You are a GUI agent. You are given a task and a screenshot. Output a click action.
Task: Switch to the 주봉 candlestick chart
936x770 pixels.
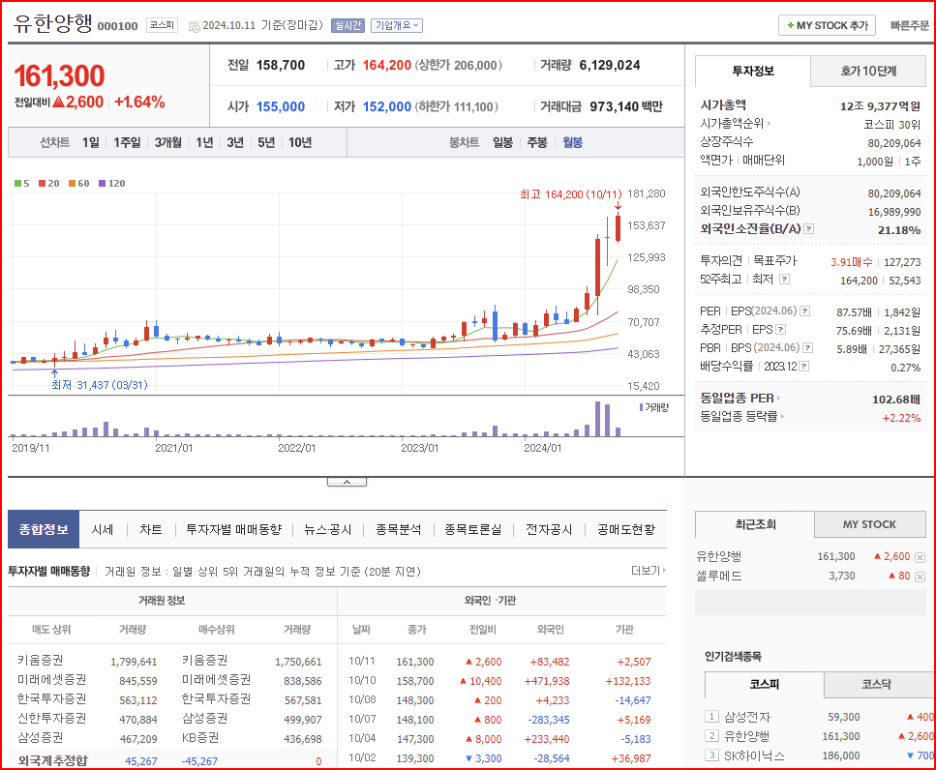point(537,143)
